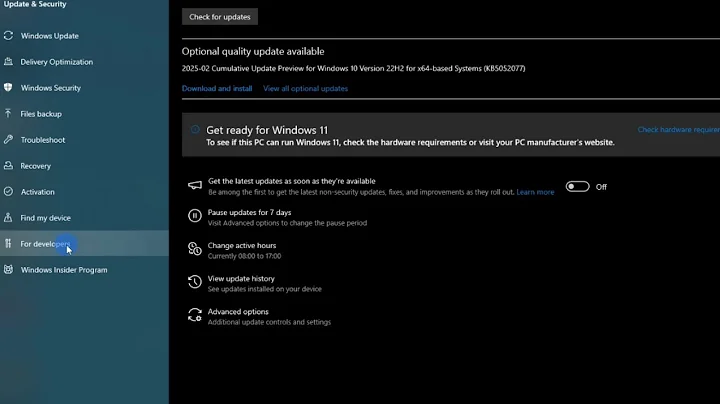Open Files backup page

[84, 113]
